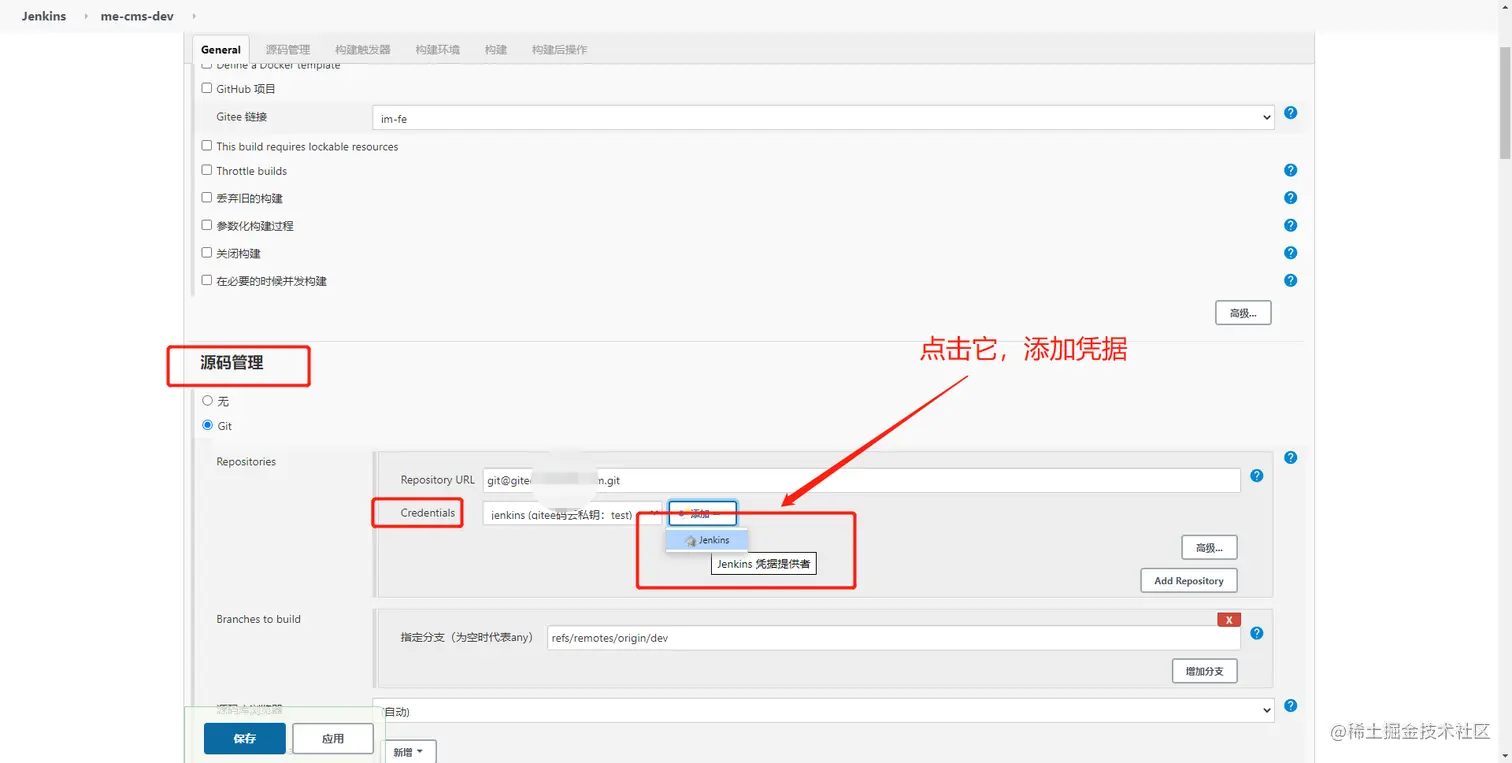Screen dimensions: 1512x763
Task: Click 高级... button in Repositories box
Action: pyautogui.click(x=1209, y=547)
